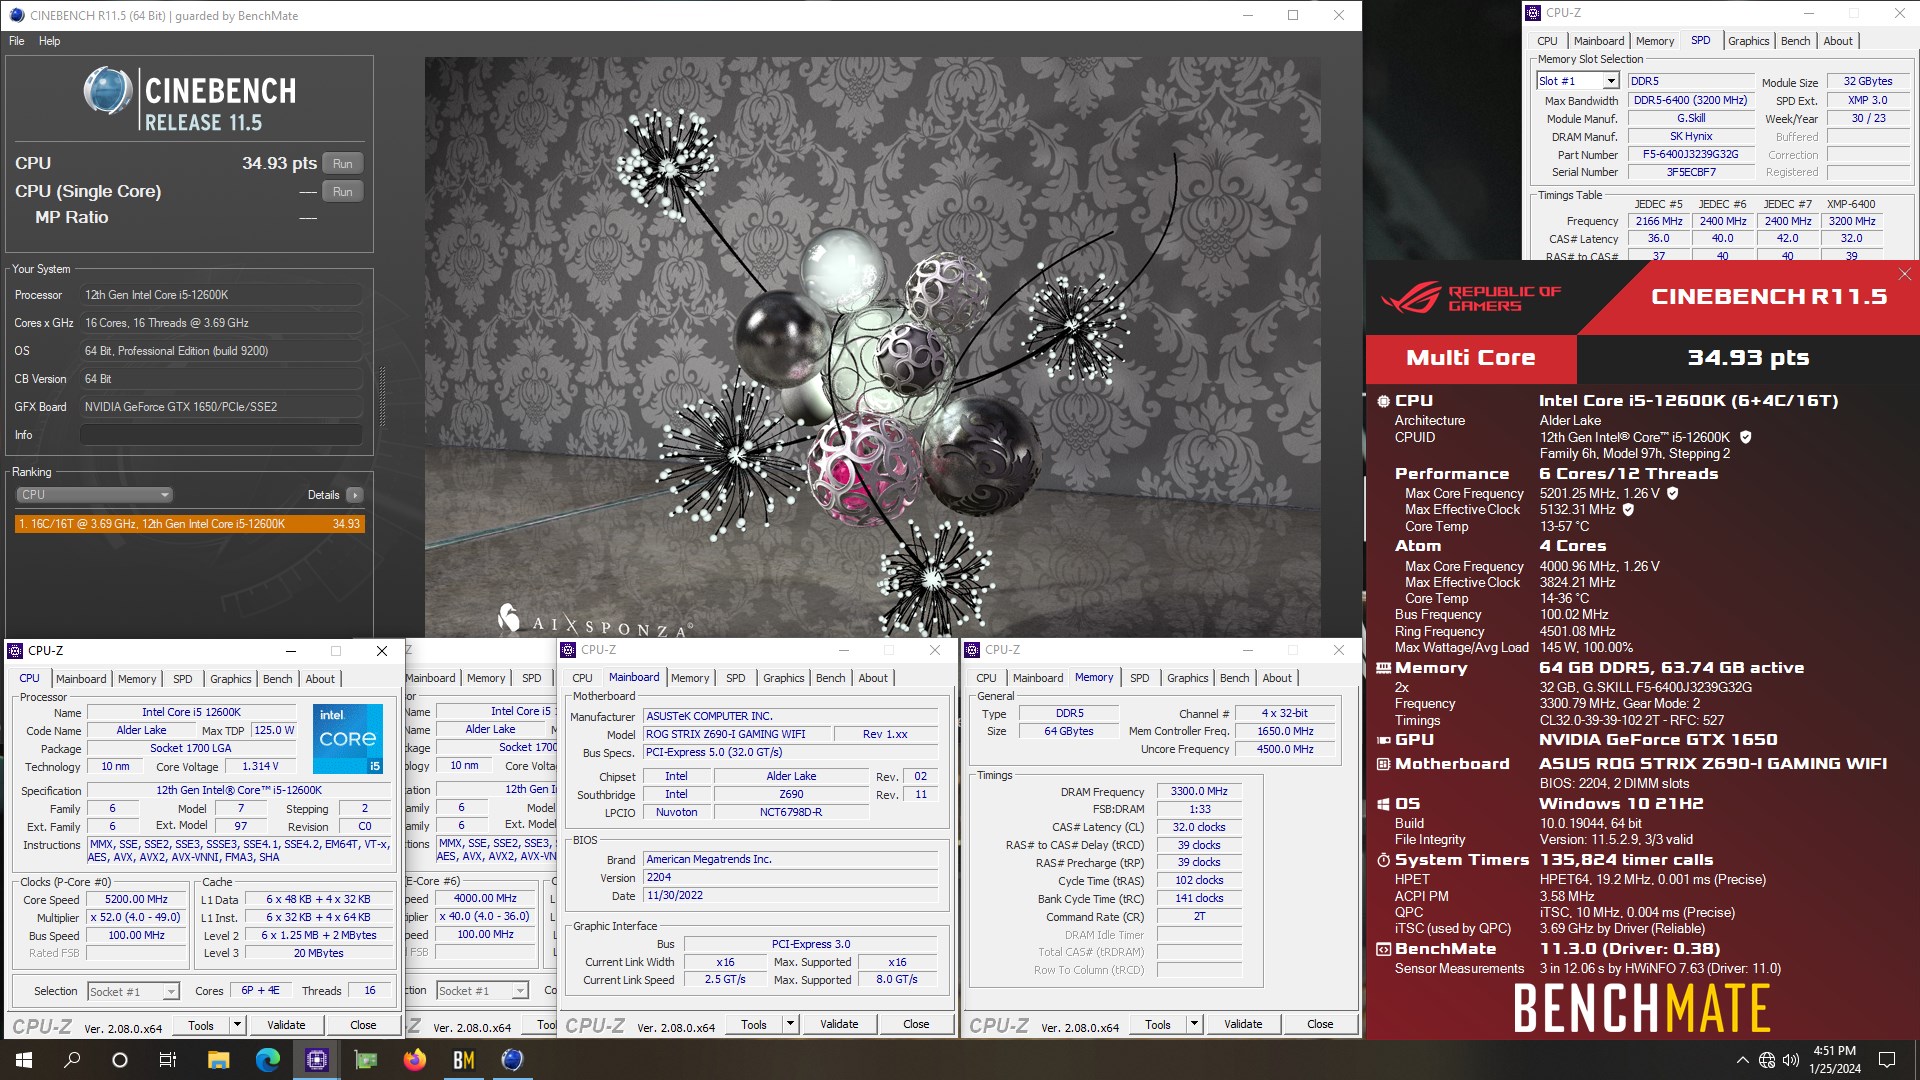Click rendered scene image in Cinebench
Screen dimensions: 1920x1080
872,347
